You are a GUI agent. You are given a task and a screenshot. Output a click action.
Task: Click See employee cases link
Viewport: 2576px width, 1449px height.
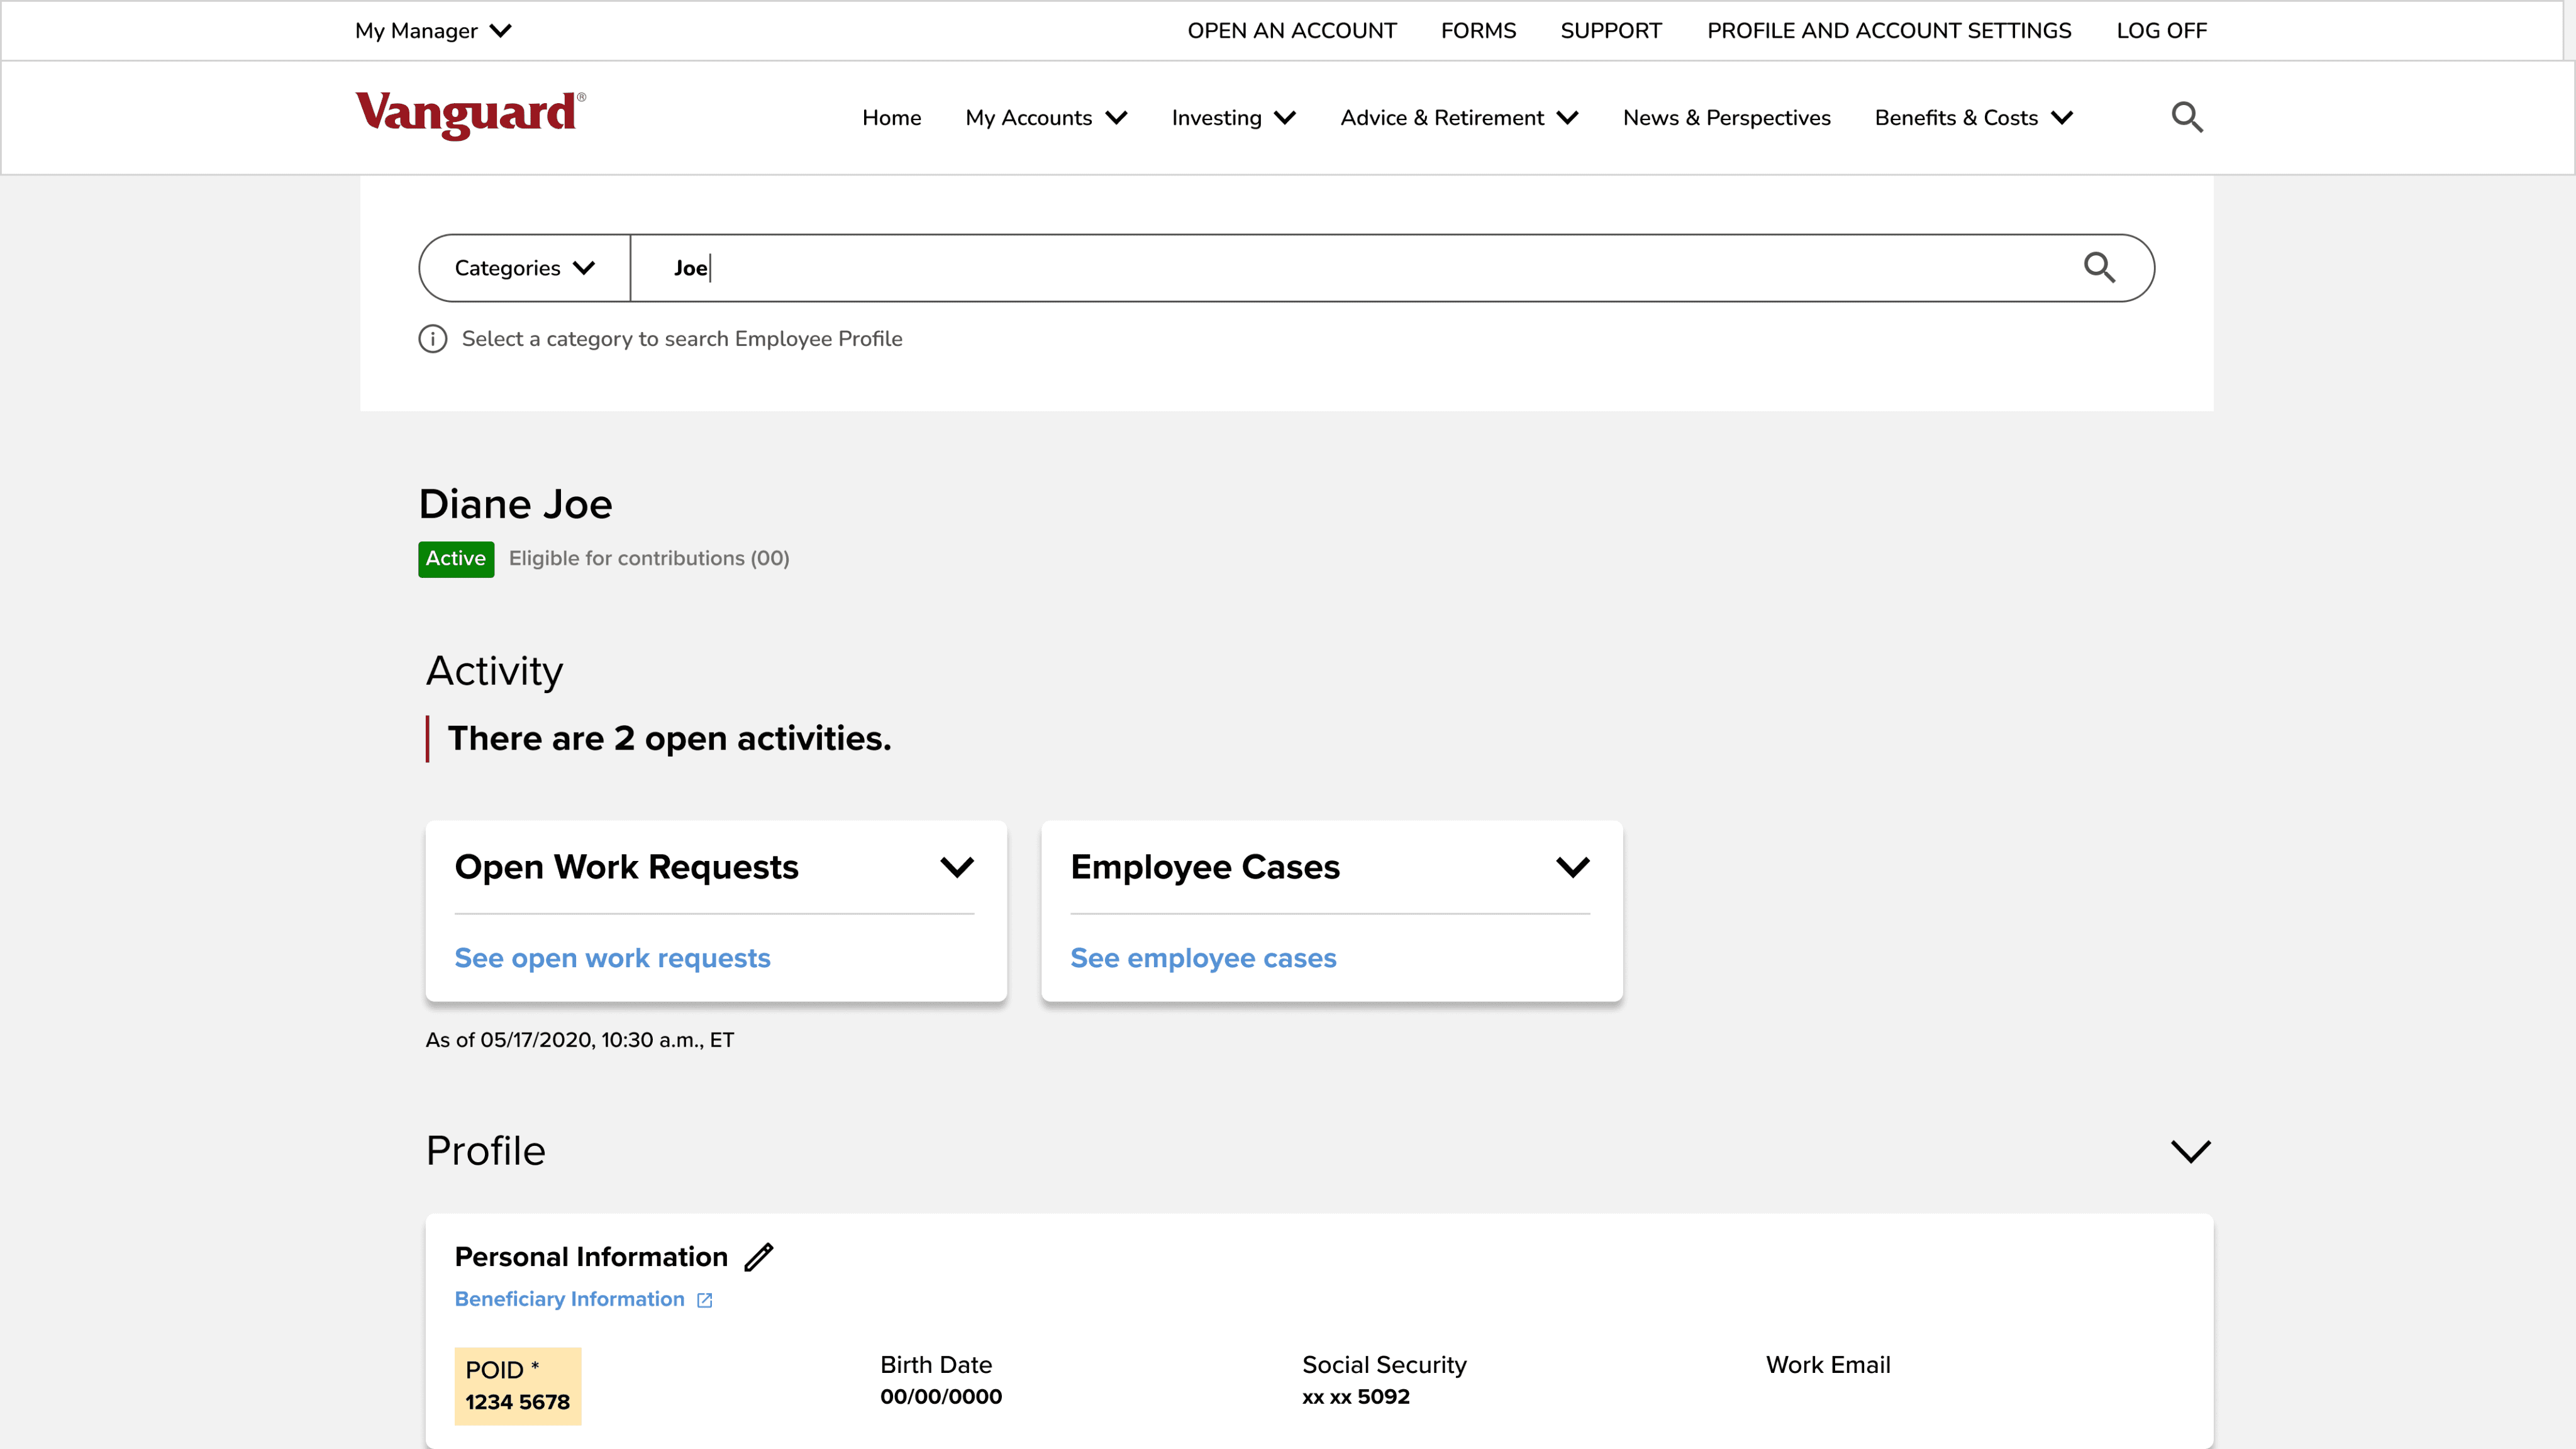(x=1203, y=958)
